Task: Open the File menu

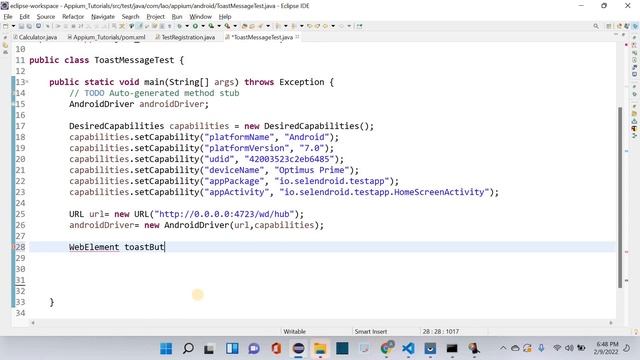Action: (x=8, y=16)
